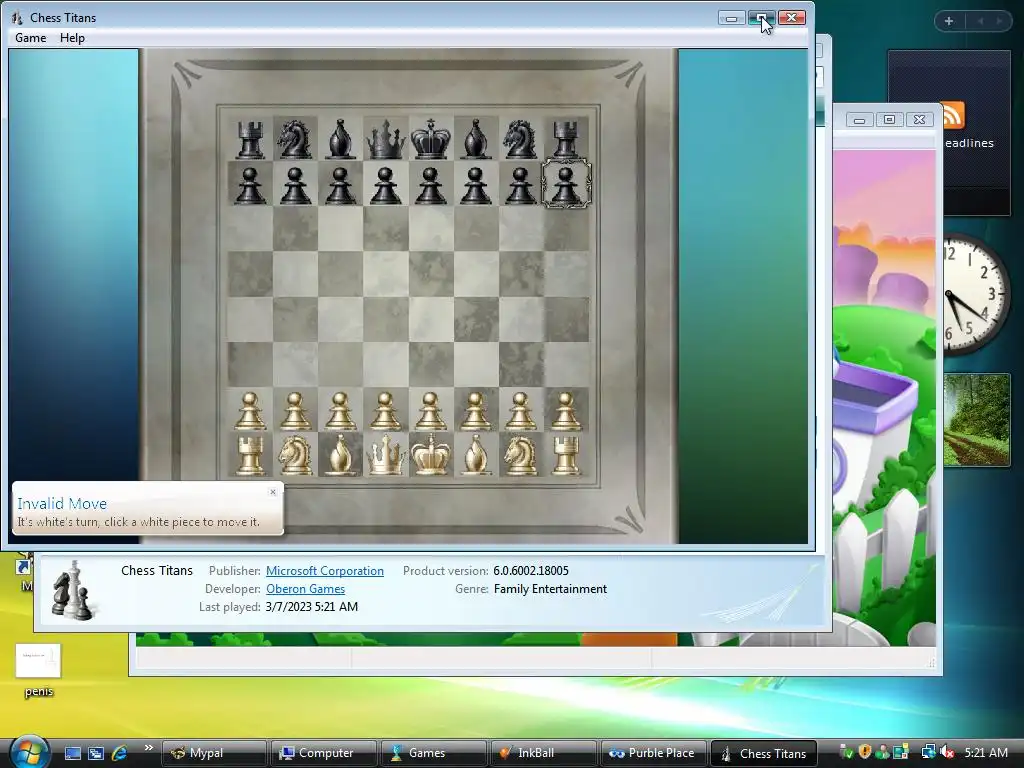Click the black rook on h8
The width and height of the screenshot is (1024, 768).
coord(566,139)
